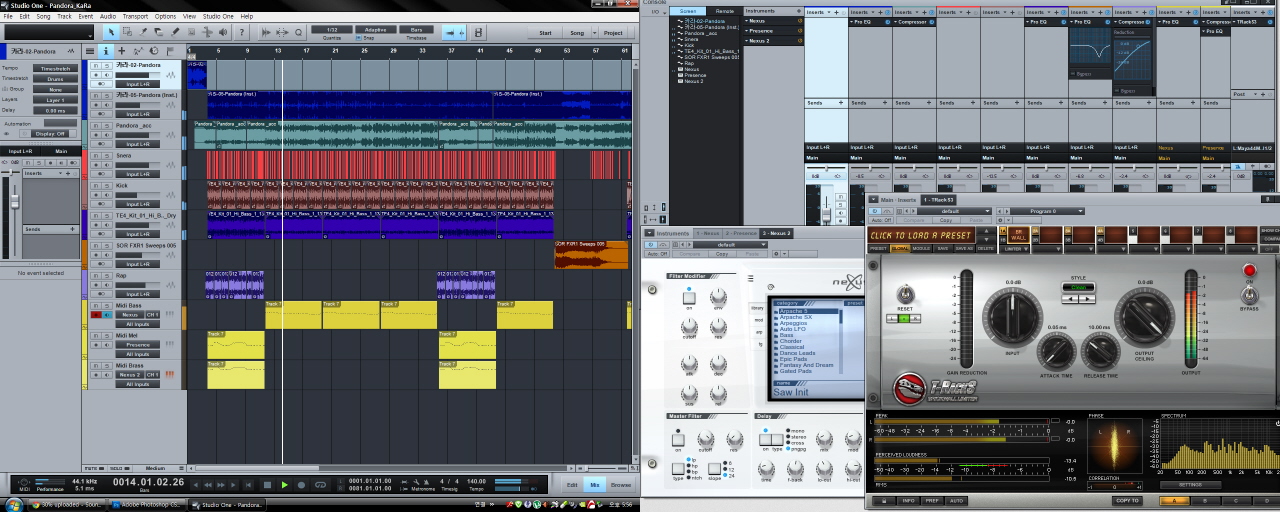The height and width of the screenshot is (512, 1280).
Task: Solo the Kick track
Action: click(x=107, y=185)
